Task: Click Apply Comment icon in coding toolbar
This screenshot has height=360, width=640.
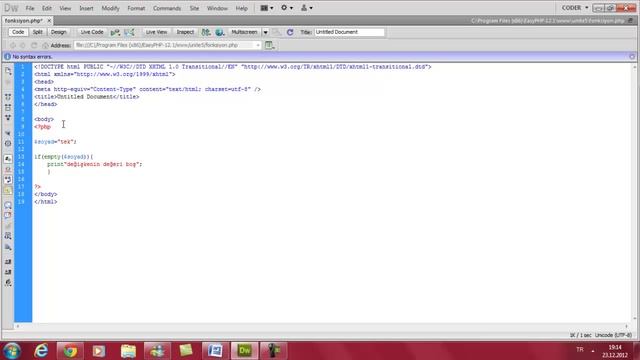Action: [8, 205]
